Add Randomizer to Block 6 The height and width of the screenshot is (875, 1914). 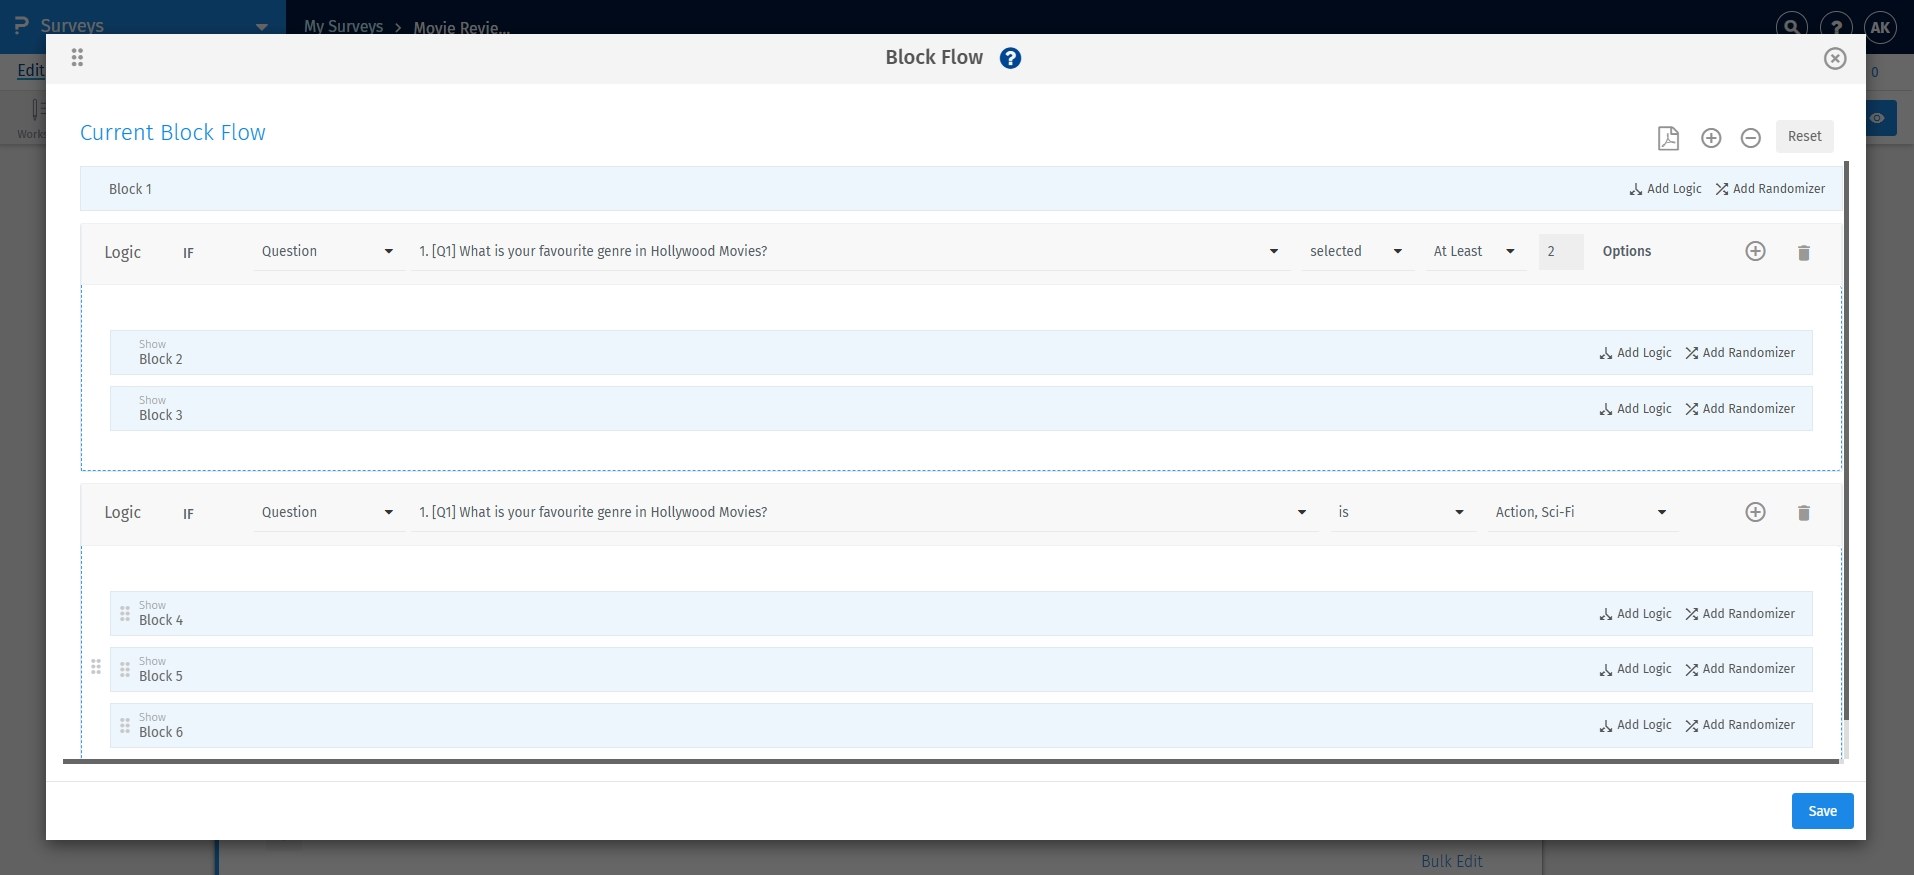click(x=1740, y=725)
